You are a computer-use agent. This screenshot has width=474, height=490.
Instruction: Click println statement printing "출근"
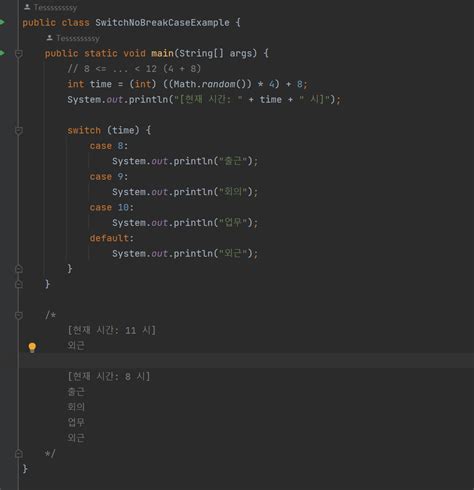click(185, 161)
